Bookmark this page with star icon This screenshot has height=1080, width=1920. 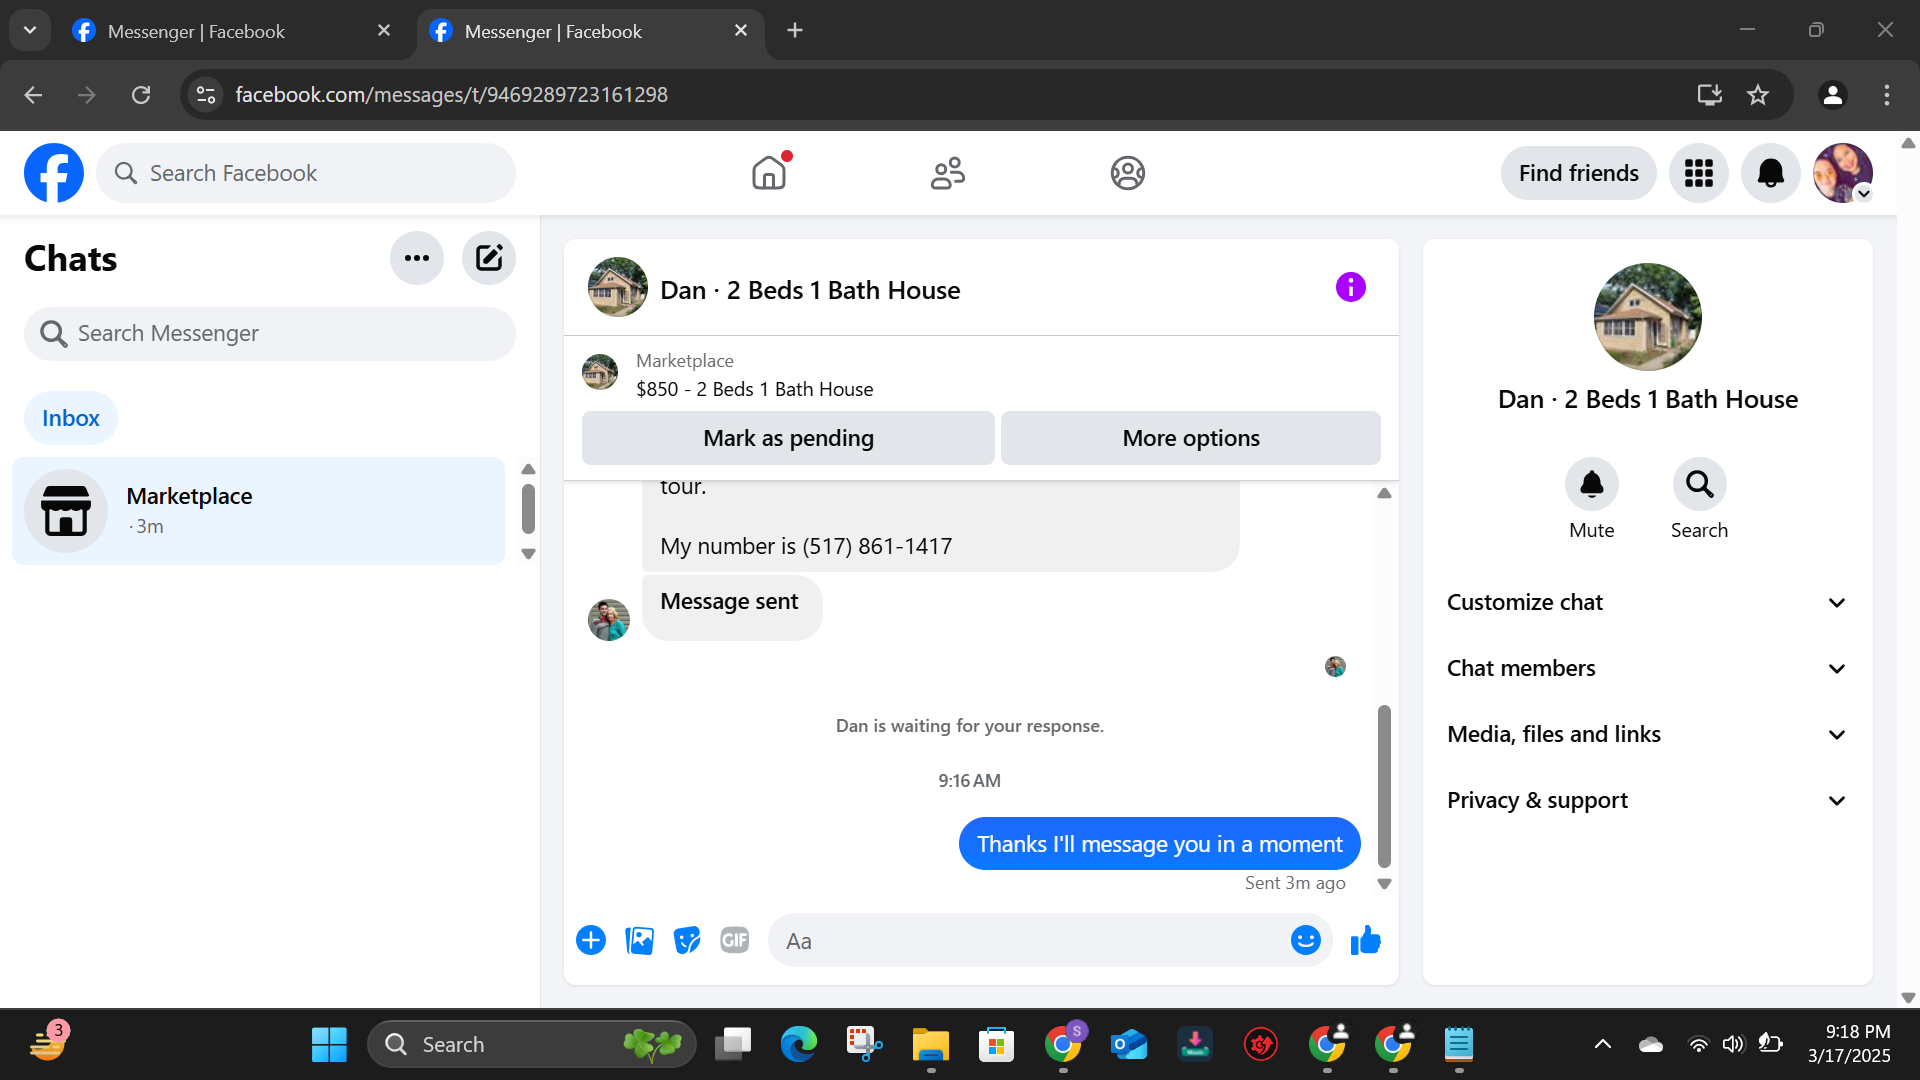pos(1758,95)
